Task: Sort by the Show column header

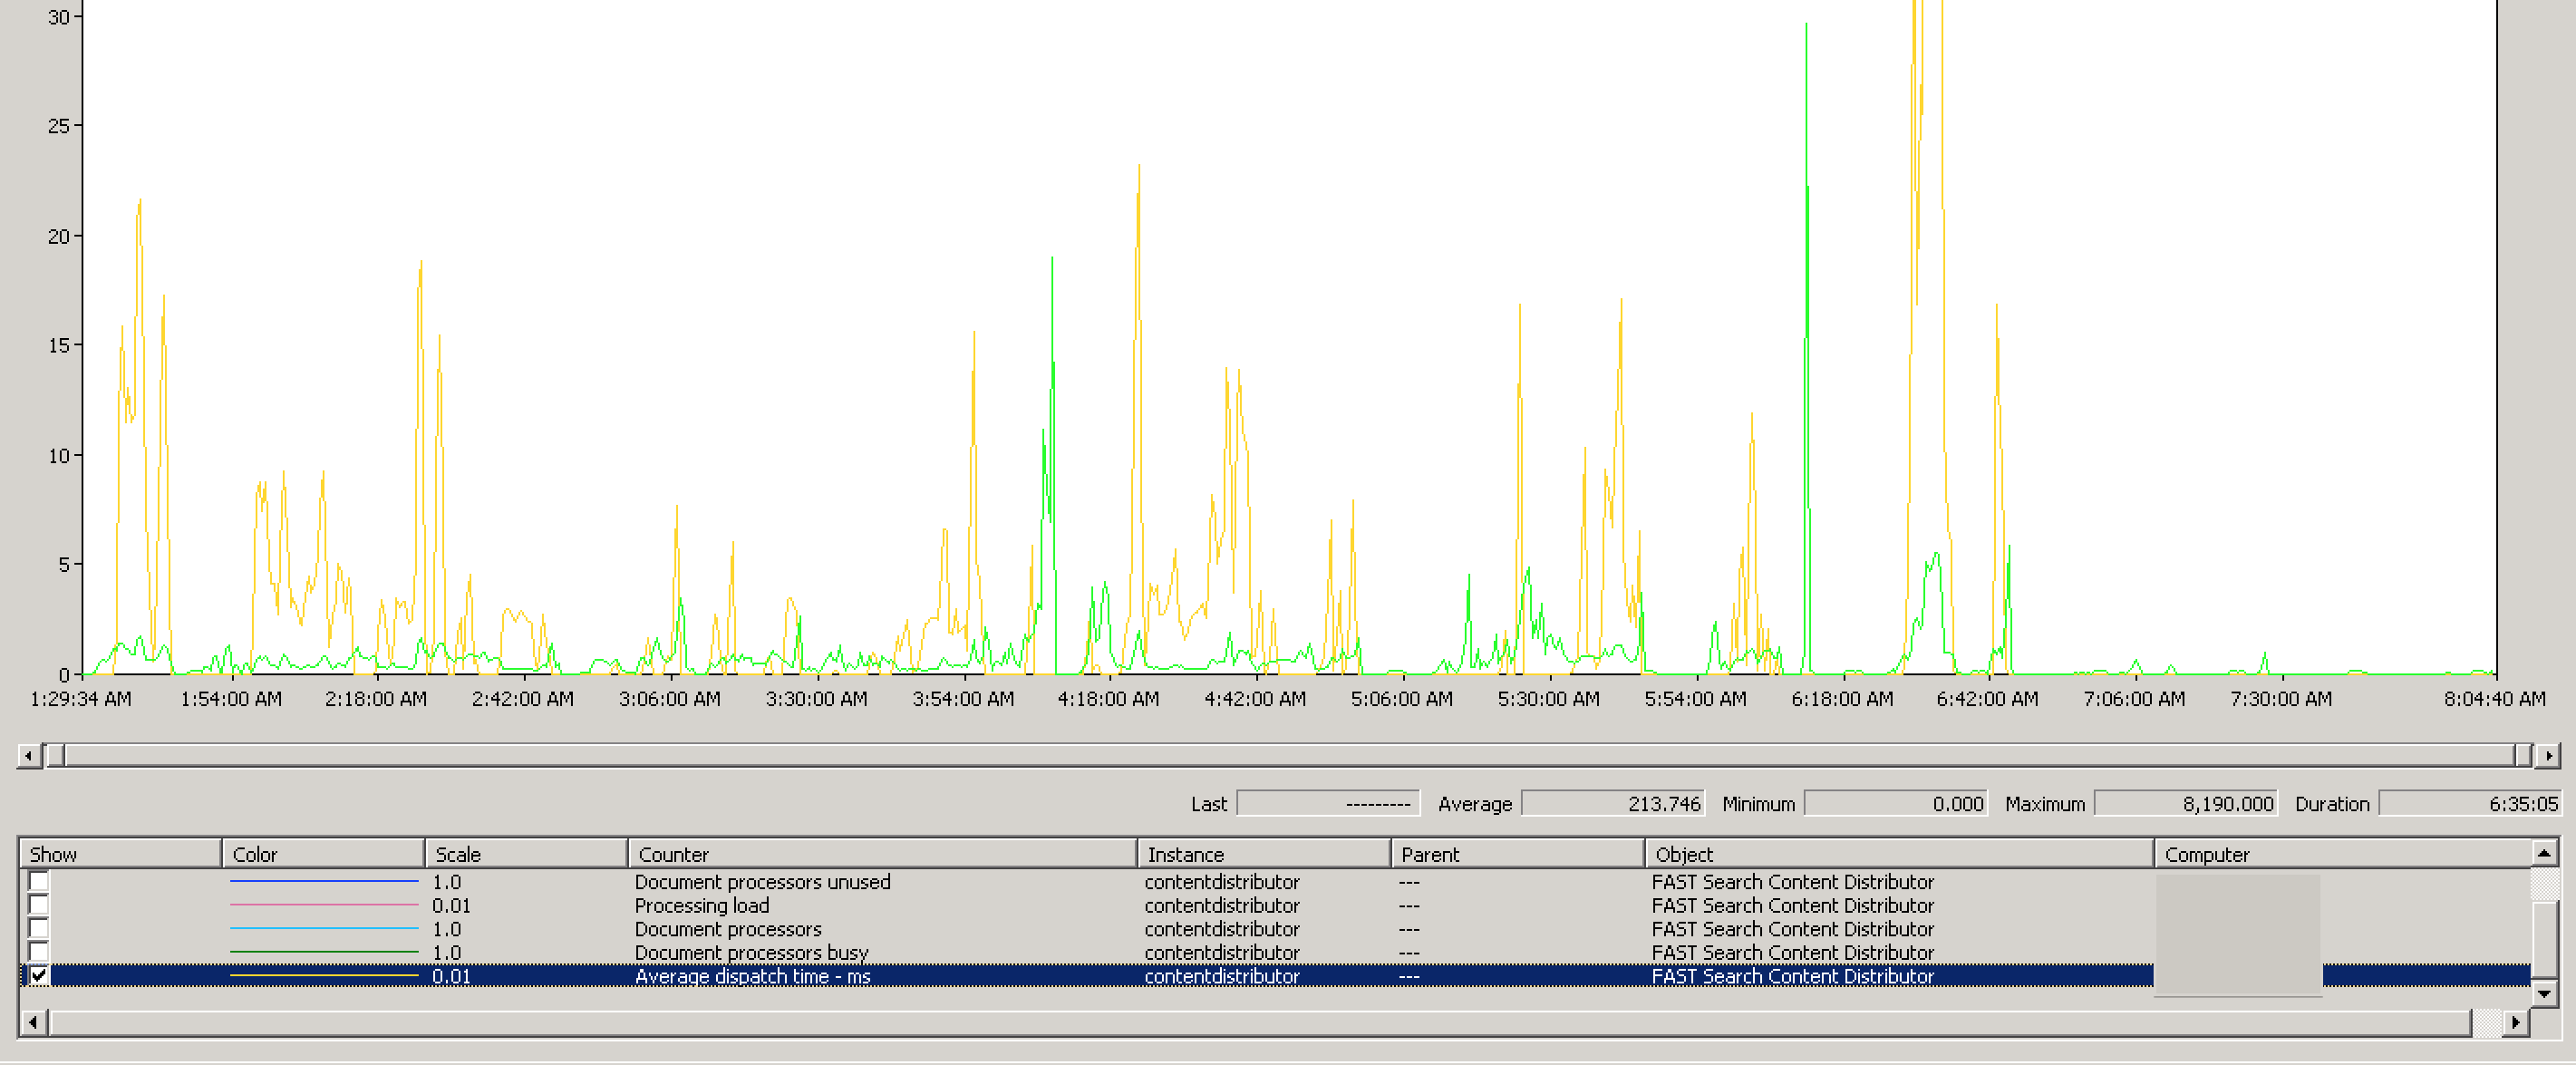Action: 120,854
